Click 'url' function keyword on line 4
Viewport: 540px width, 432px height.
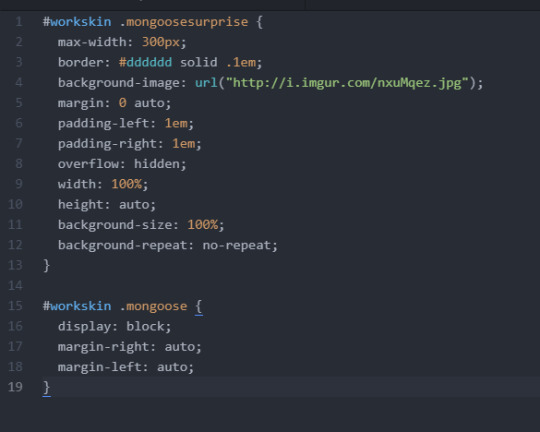206,83
